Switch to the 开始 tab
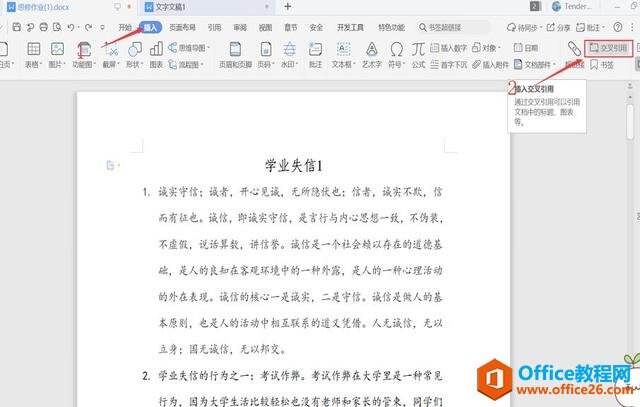 pyautogui.click(x=125, y=27)
